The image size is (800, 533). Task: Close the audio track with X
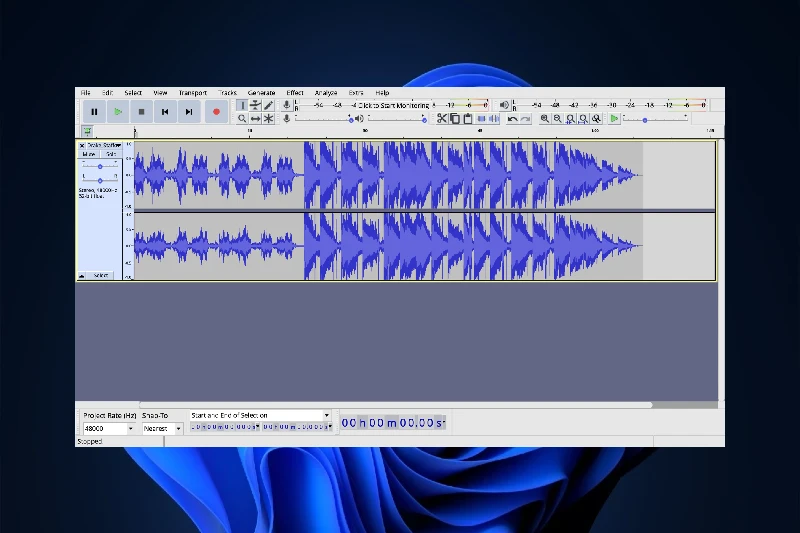(82, 145)
